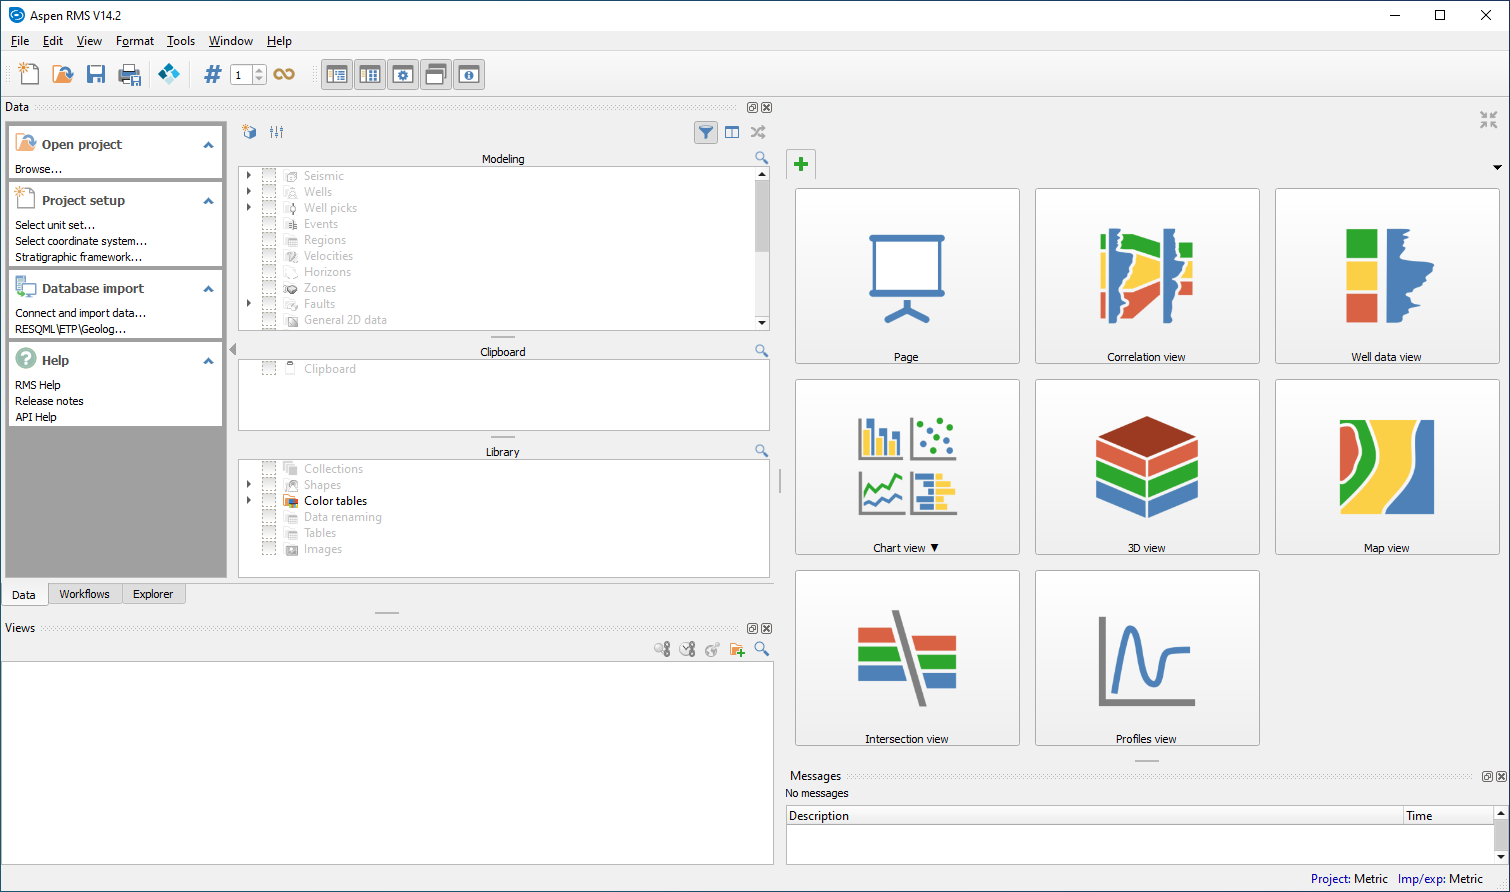
Task: Open Stratigraphic framework... link
Action: coord(79,257)
